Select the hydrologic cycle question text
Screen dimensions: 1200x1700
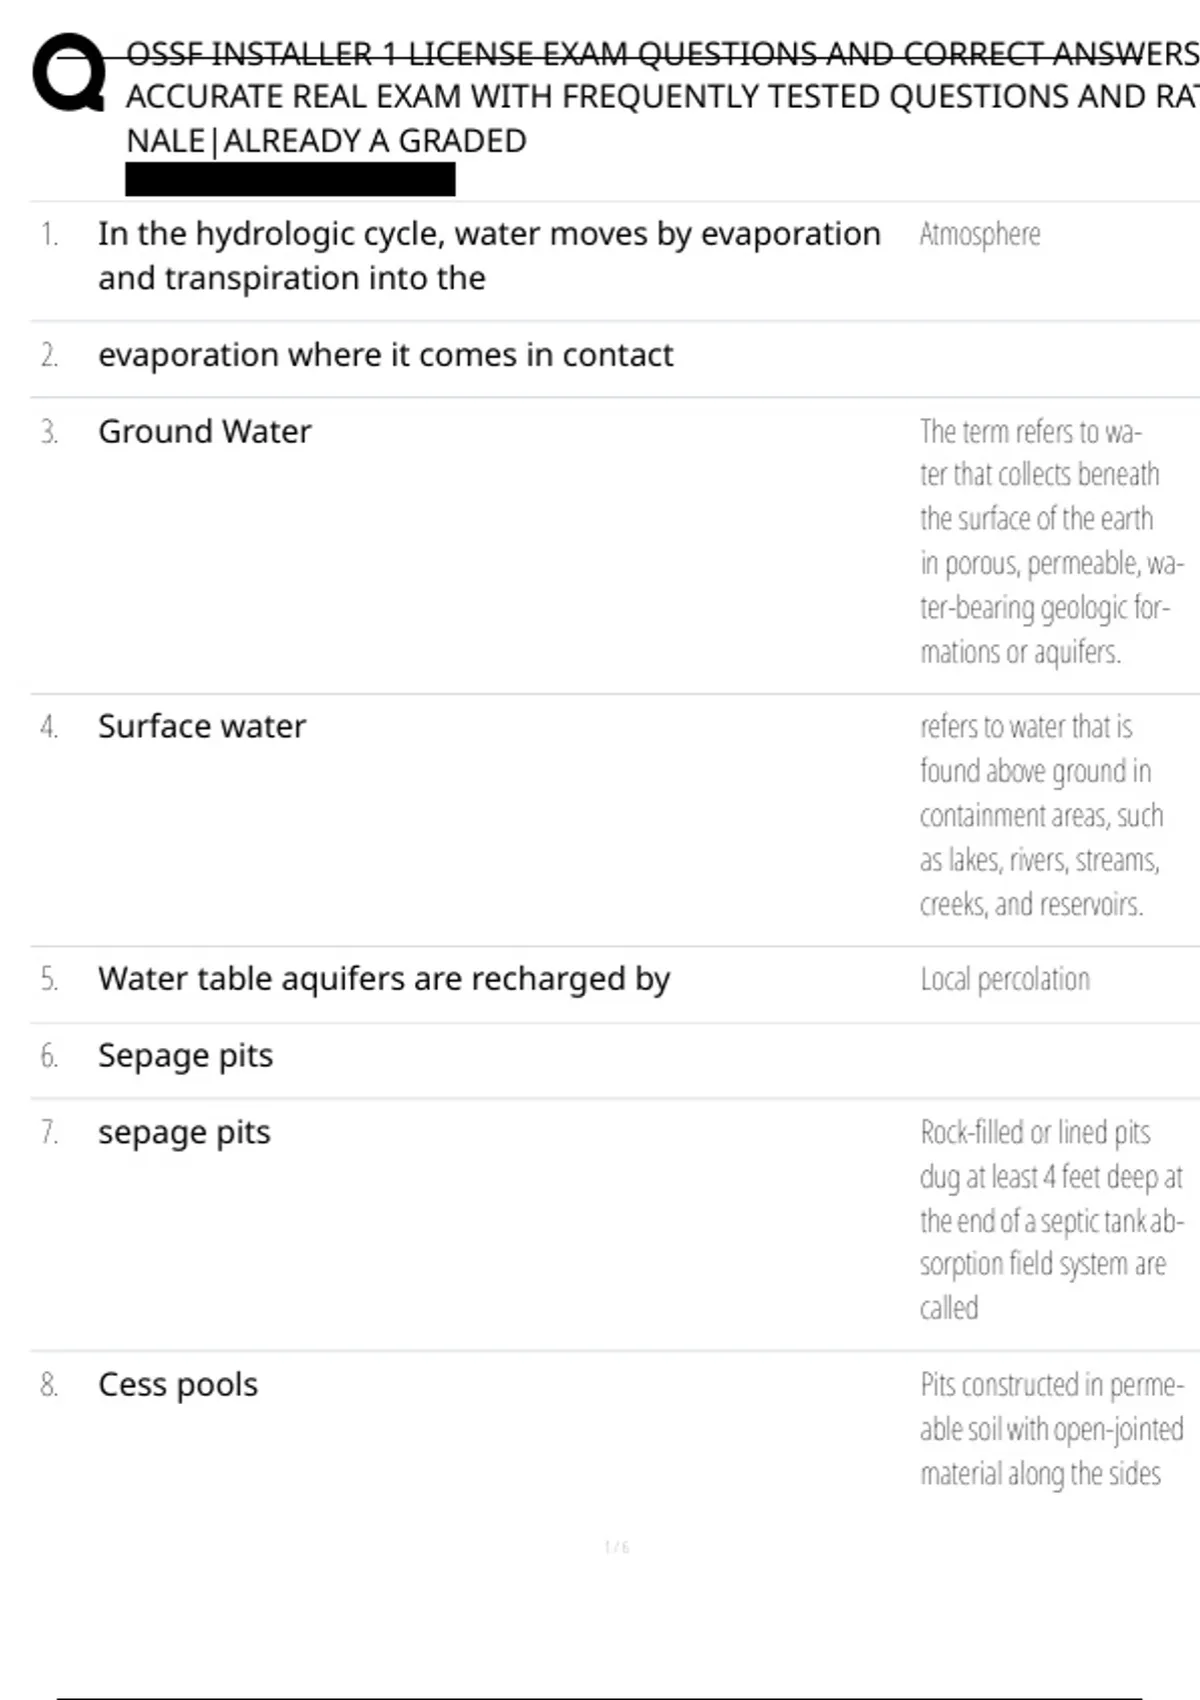point(489,256)
